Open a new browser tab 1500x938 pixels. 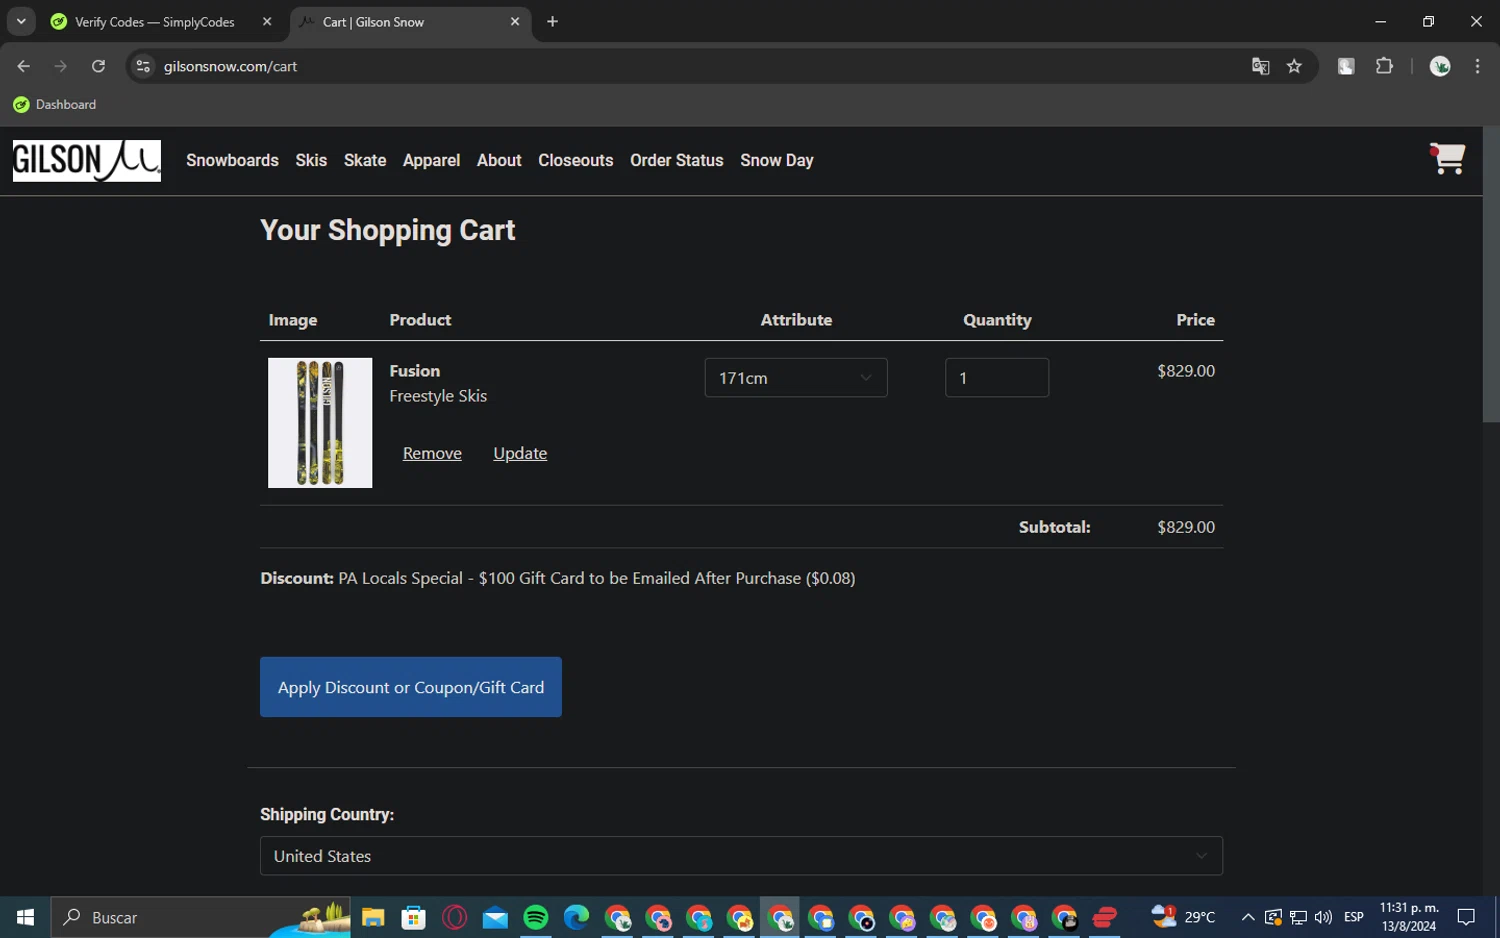click(x=552, y=21)
